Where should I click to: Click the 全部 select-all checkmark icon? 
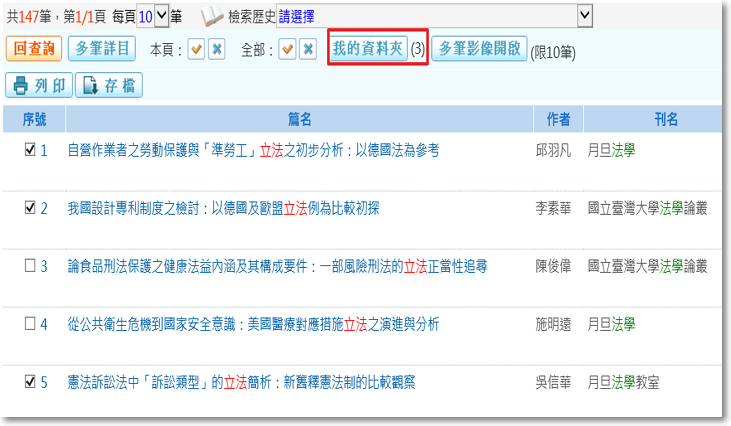pyautogui.click(x=288, y=50)
